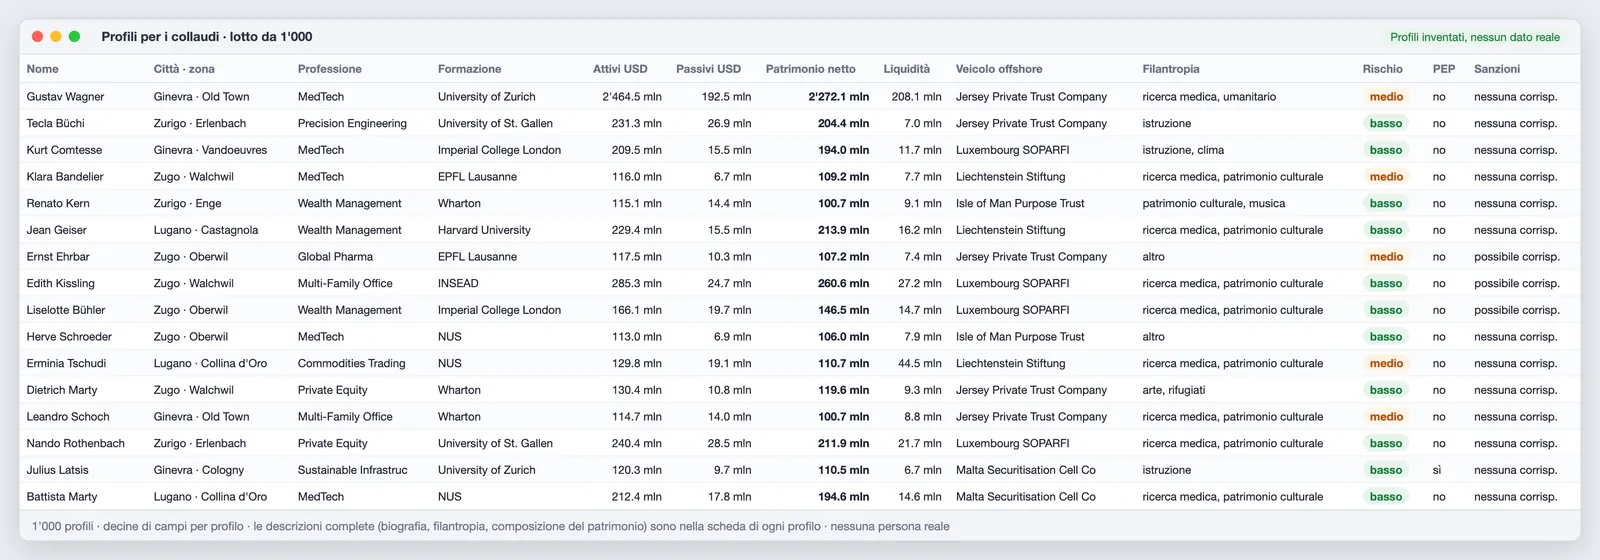
Task: Click the medio risk badge for Erminia Tschudi
Action: click(1386, 363)
